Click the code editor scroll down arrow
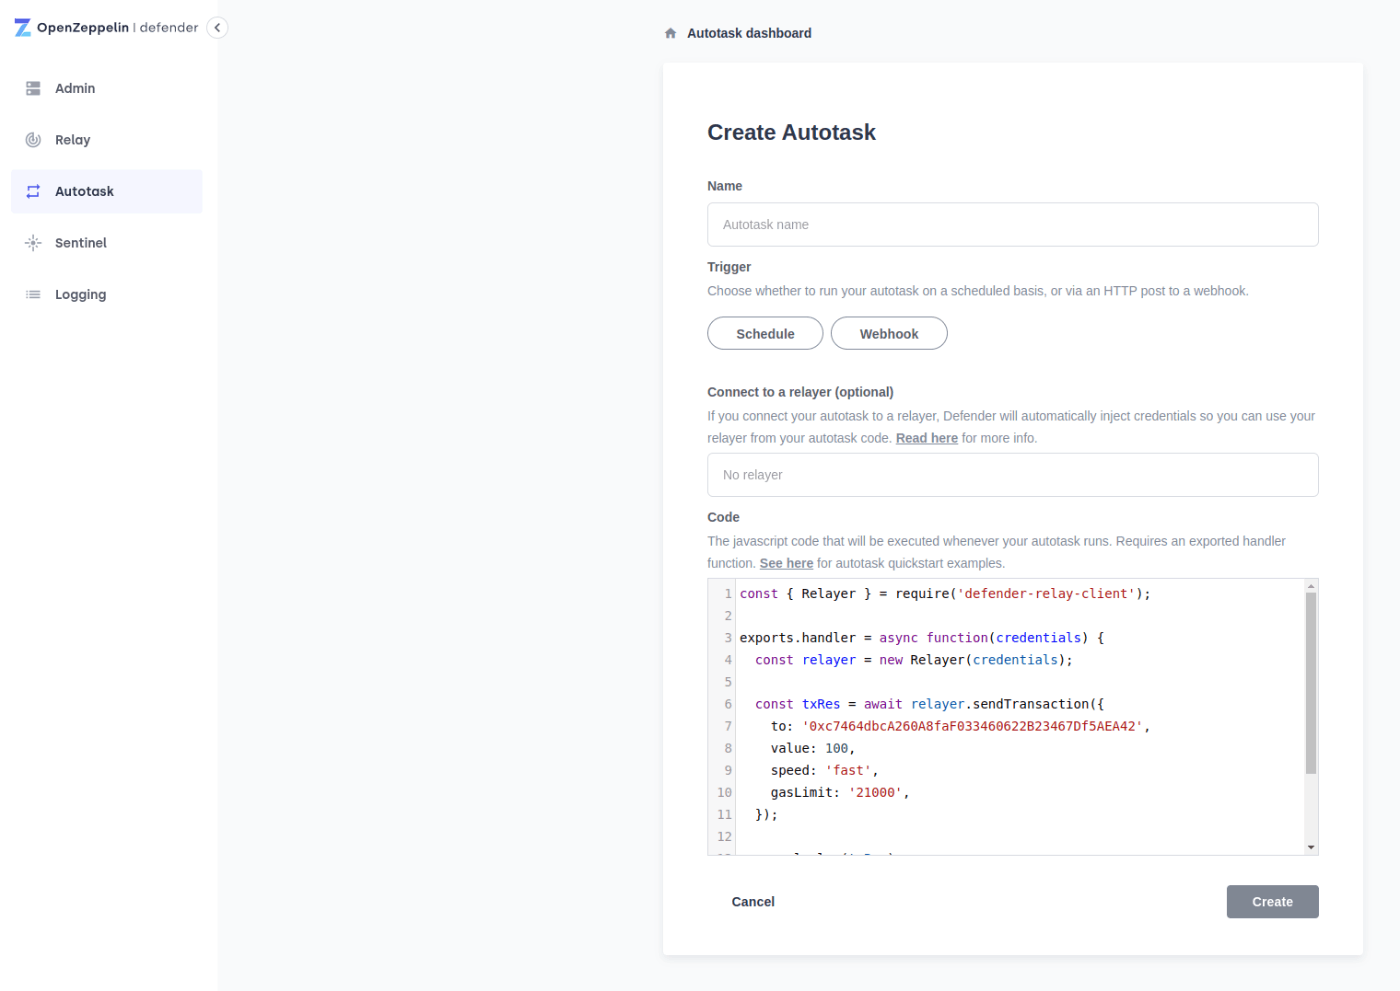Image resolution: width=1400 pixels, height=991 pixels. point(1310,847)
